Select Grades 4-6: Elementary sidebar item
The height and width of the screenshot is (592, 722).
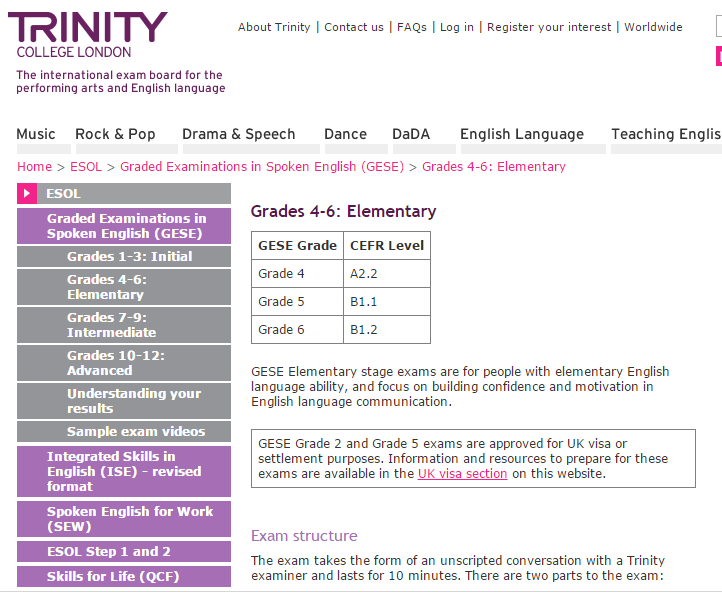(x=124, y=287)
